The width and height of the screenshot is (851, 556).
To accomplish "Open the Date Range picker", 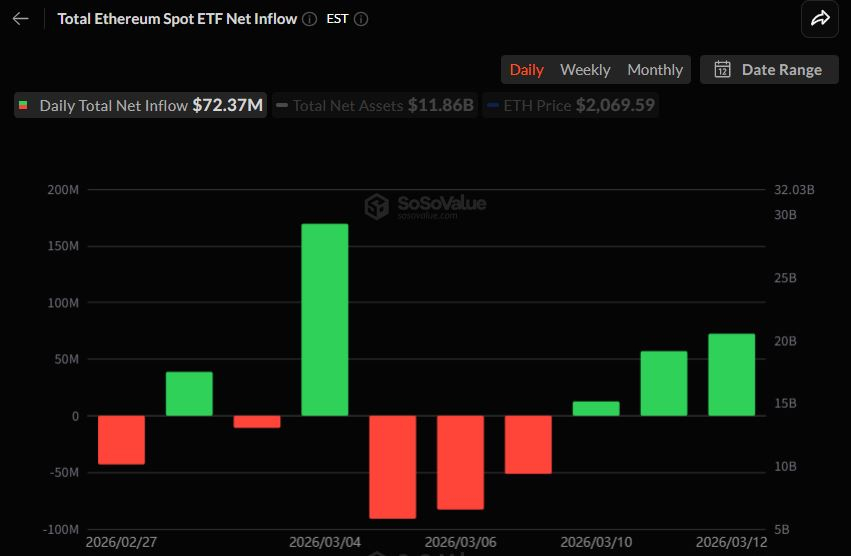I will click(x=769, y=70).
